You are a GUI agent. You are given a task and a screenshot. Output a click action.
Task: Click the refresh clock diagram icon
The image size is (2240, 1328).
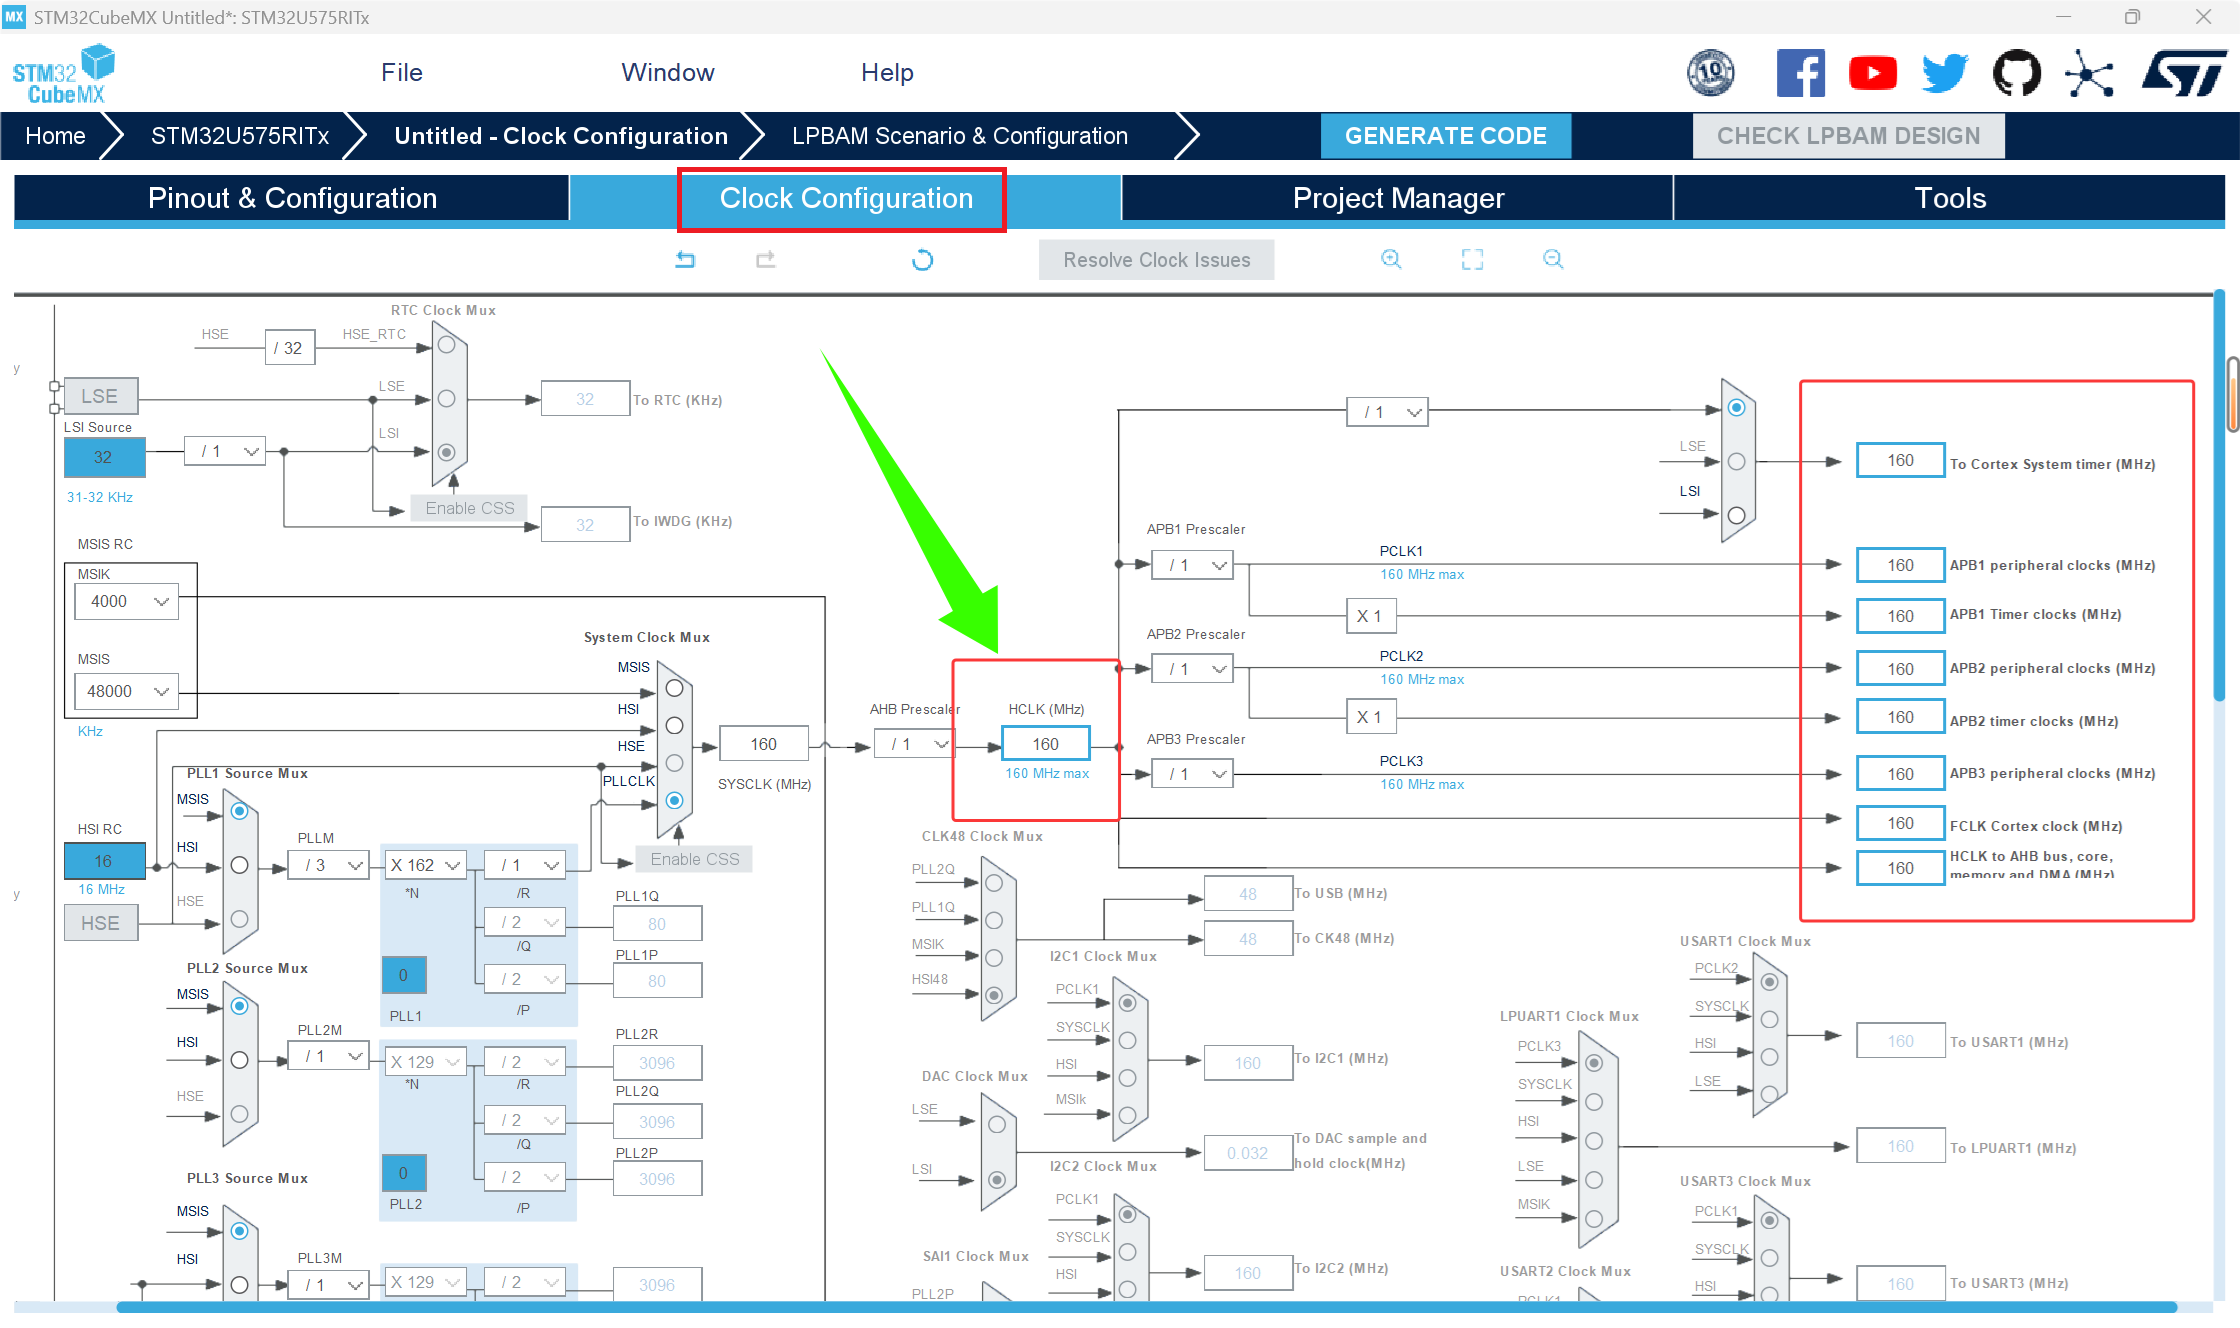(922, 260)
